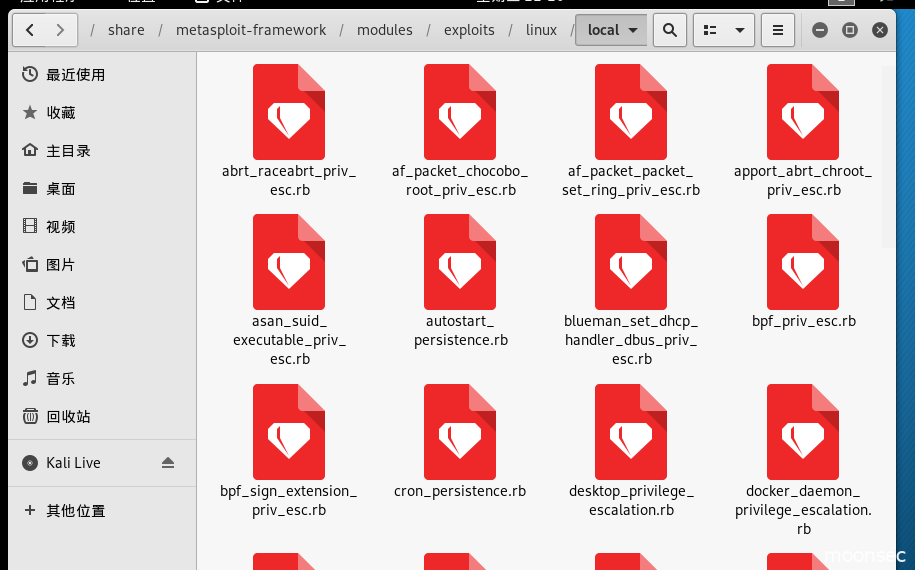Viewport: 915px width, 570px height.
Task: Navigate to metasploit-framework in path bar
Action: (x=251, y=30)
